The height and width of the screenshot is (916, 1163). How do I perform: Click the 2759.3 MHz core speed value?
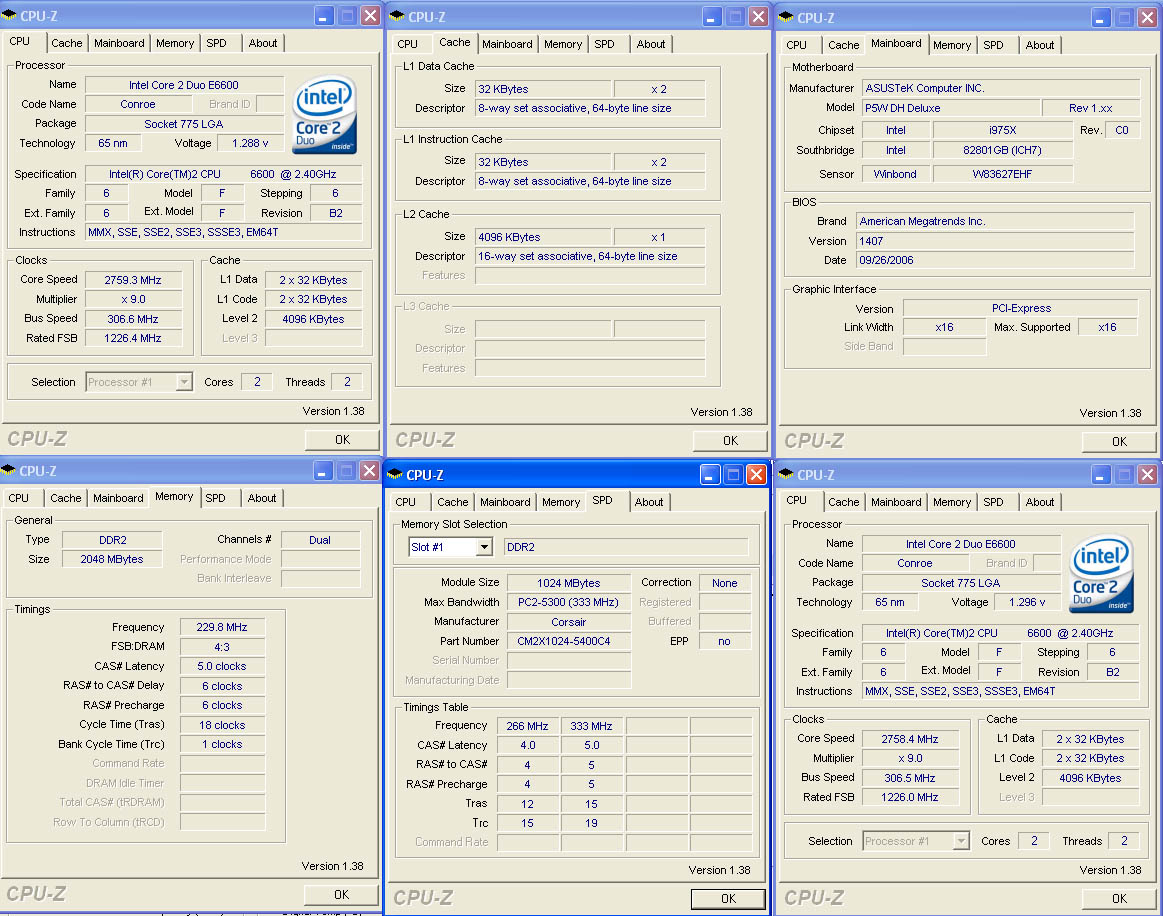[133, 280]
